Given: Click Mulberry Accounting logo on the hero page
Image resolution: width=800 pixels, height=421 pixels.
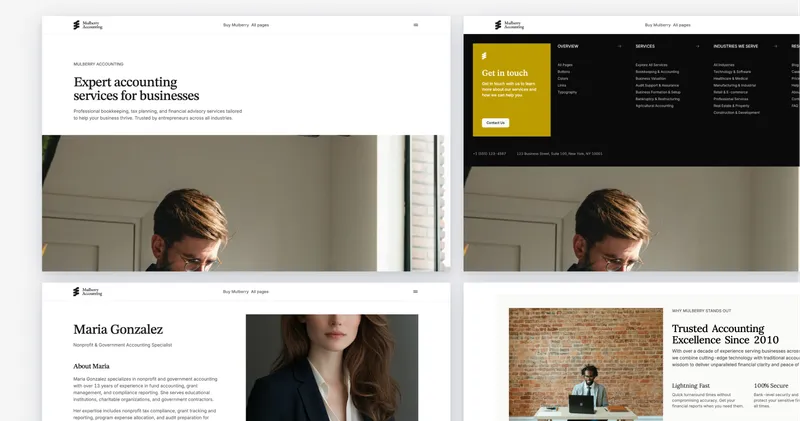Looking at the screenshot, I should pos(88,25).
